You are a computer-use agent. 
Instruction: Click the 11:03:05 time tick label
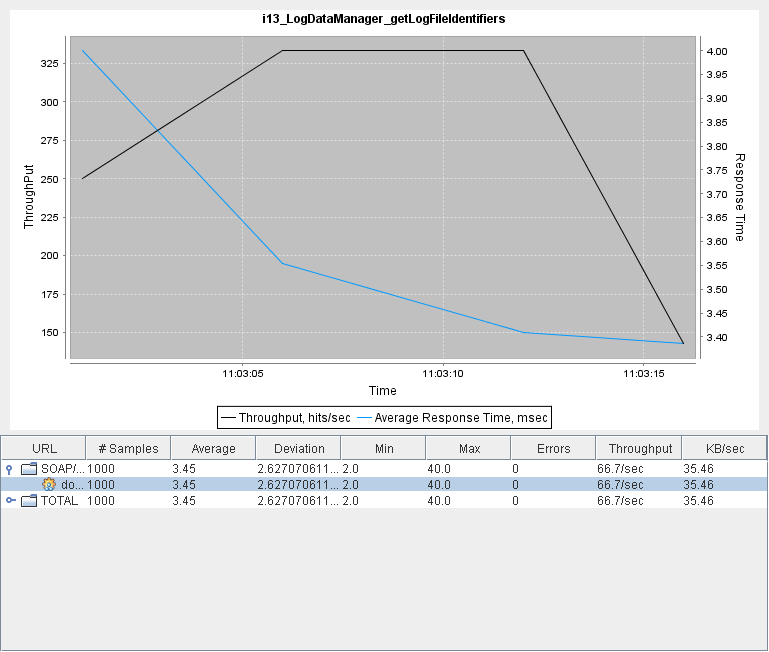click(243, 374)
